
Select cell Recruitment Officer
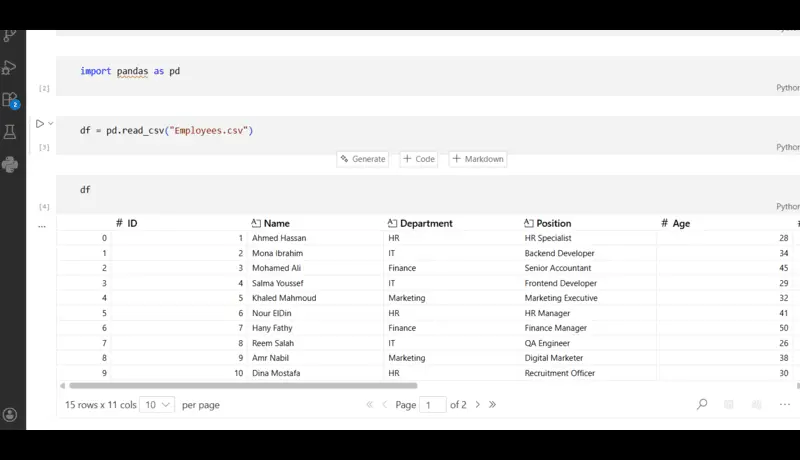[560, 373]
